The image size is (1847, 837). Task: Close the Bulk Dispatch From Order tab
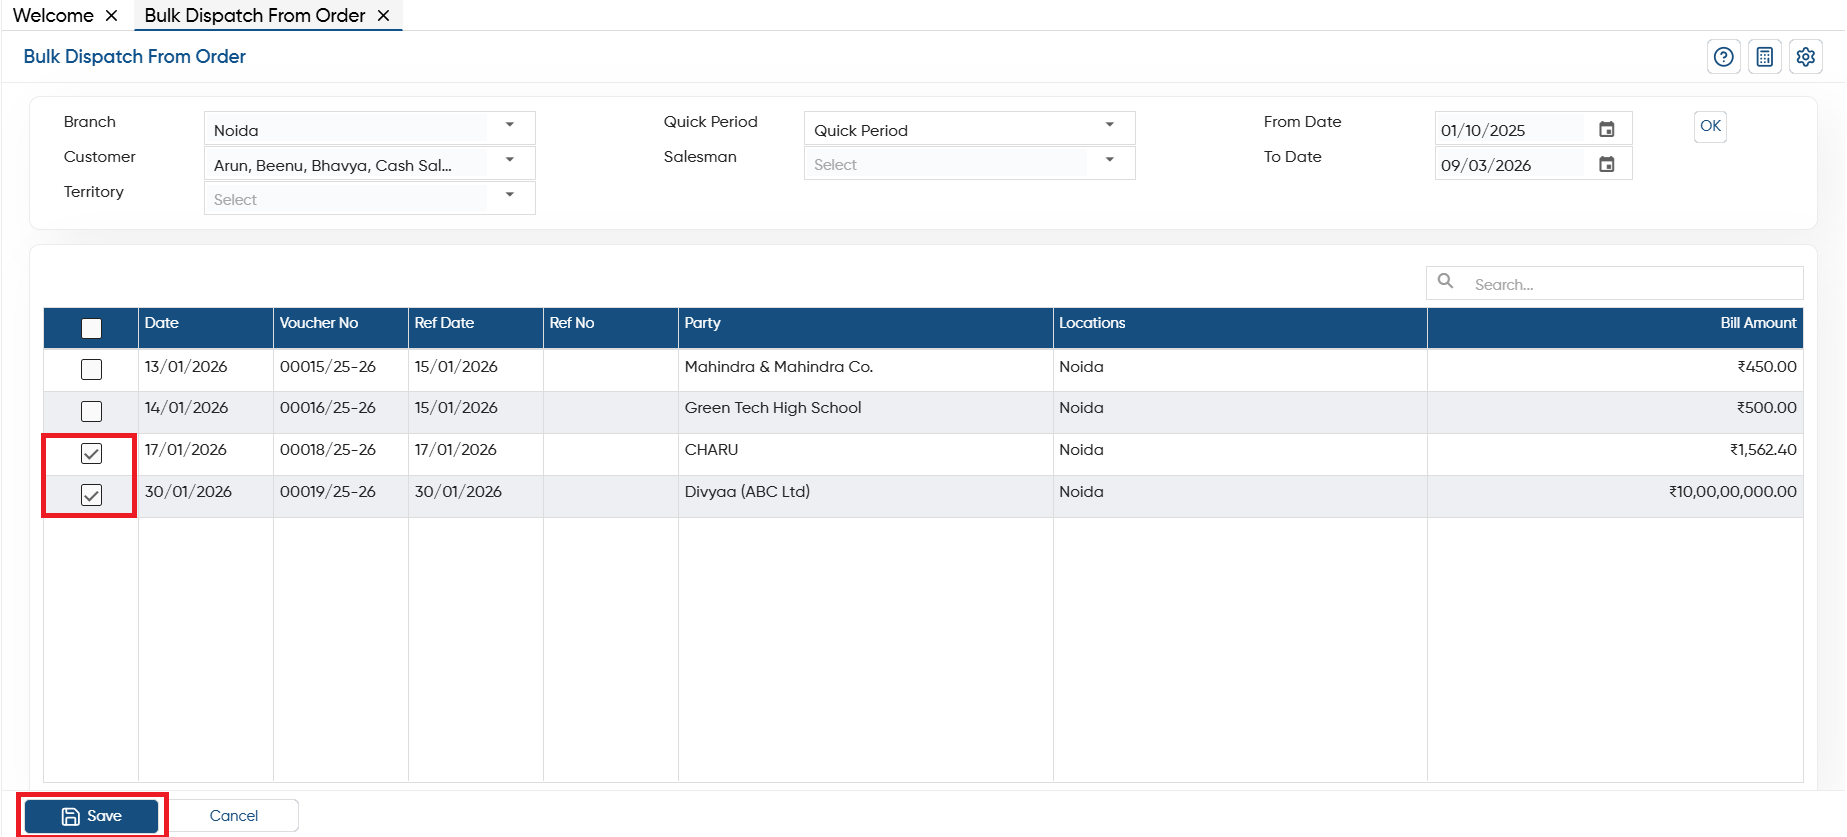pos(383,15)
